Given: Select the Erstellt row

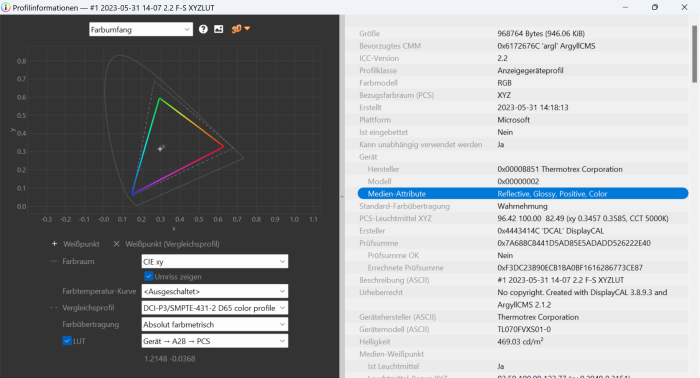Looking at the screenshot, I should tap(523, 108).
